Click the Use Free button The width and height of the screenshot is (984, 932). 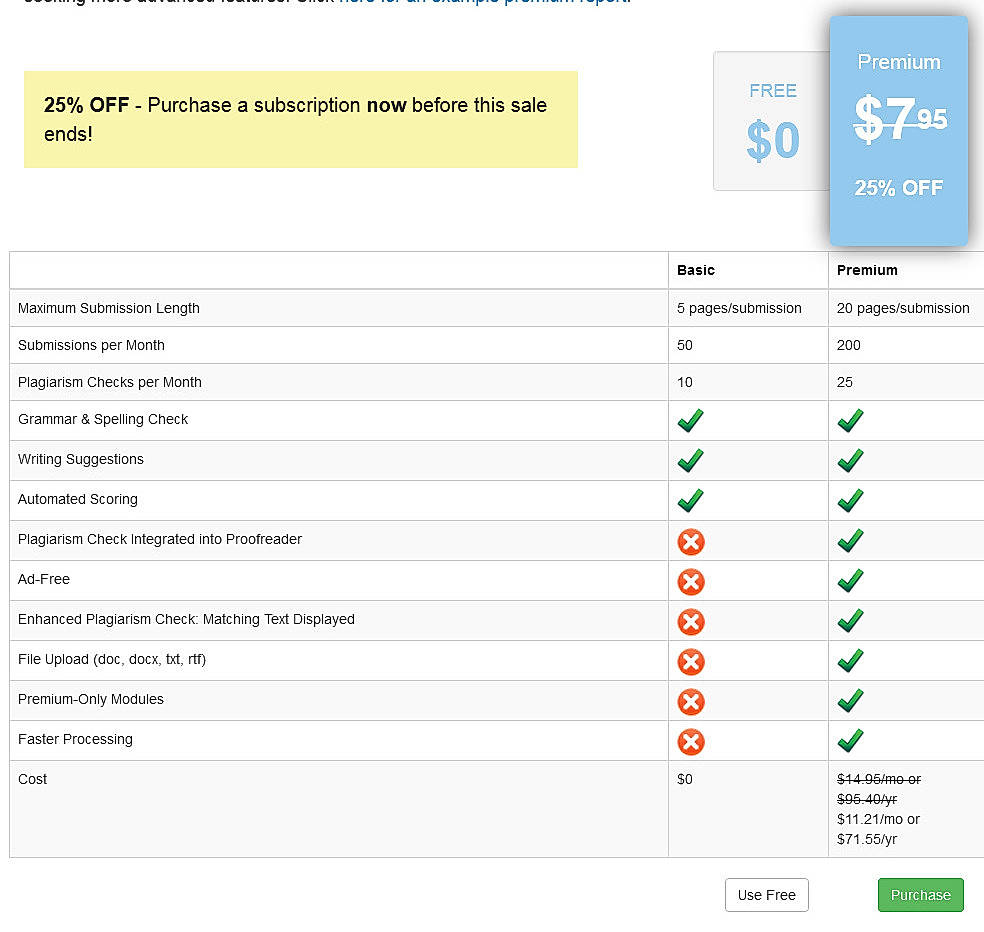tap(766, 895)
